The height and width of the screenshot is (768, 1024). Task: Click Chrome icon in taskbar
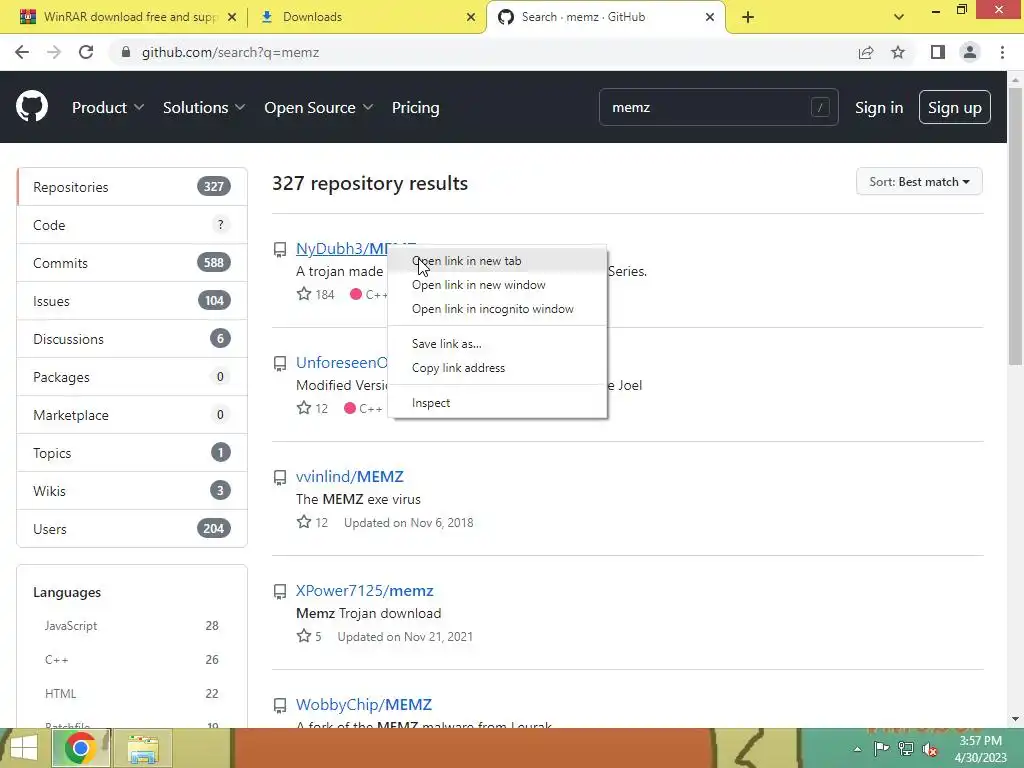coord(81,748)
